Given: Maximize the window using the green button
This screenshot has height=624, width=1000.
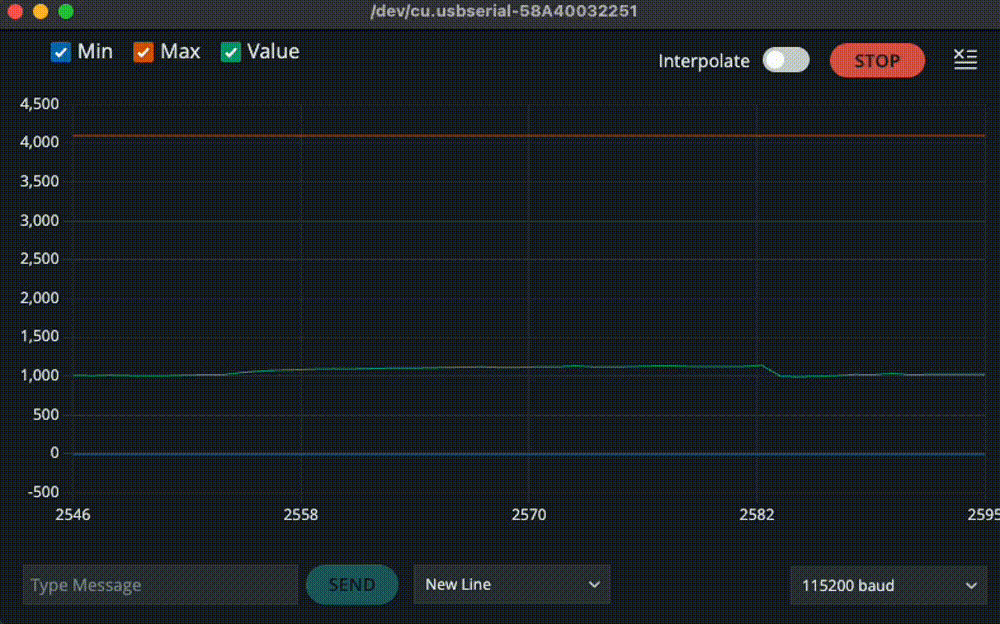Looking at the screenshot, I should (x=65, y=12).
